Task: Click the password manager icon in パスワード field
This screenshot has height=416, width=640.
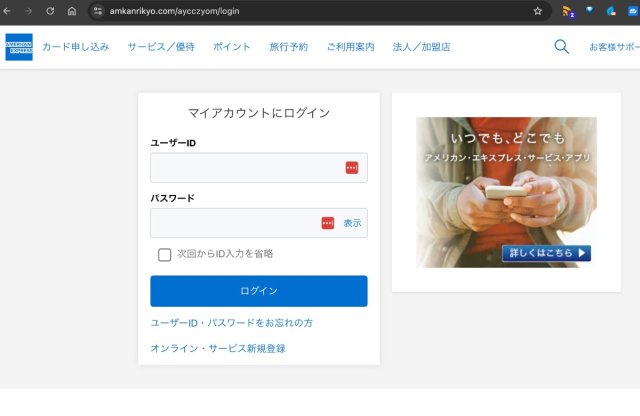Action: (x=328, y=223)
